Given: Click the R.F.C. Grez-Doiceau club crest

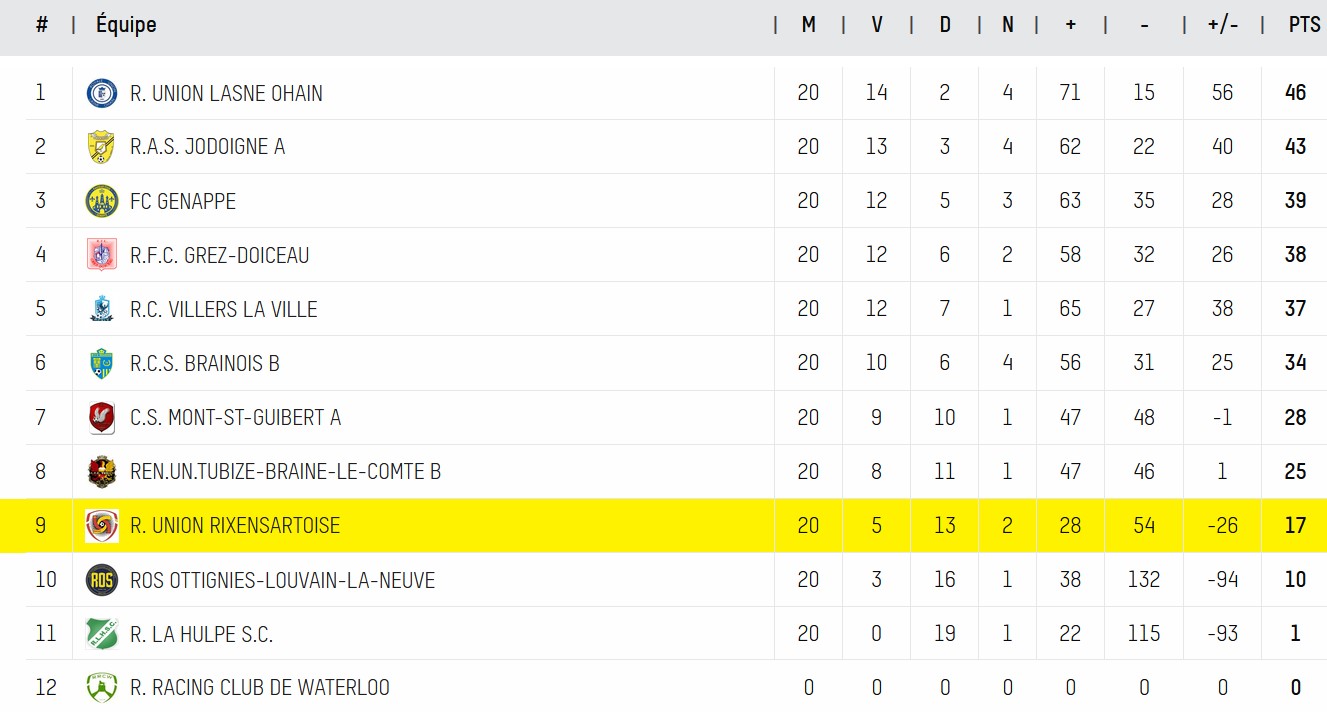Looking at the screenshot, I should pyautogui.click(x=101, y=255).
